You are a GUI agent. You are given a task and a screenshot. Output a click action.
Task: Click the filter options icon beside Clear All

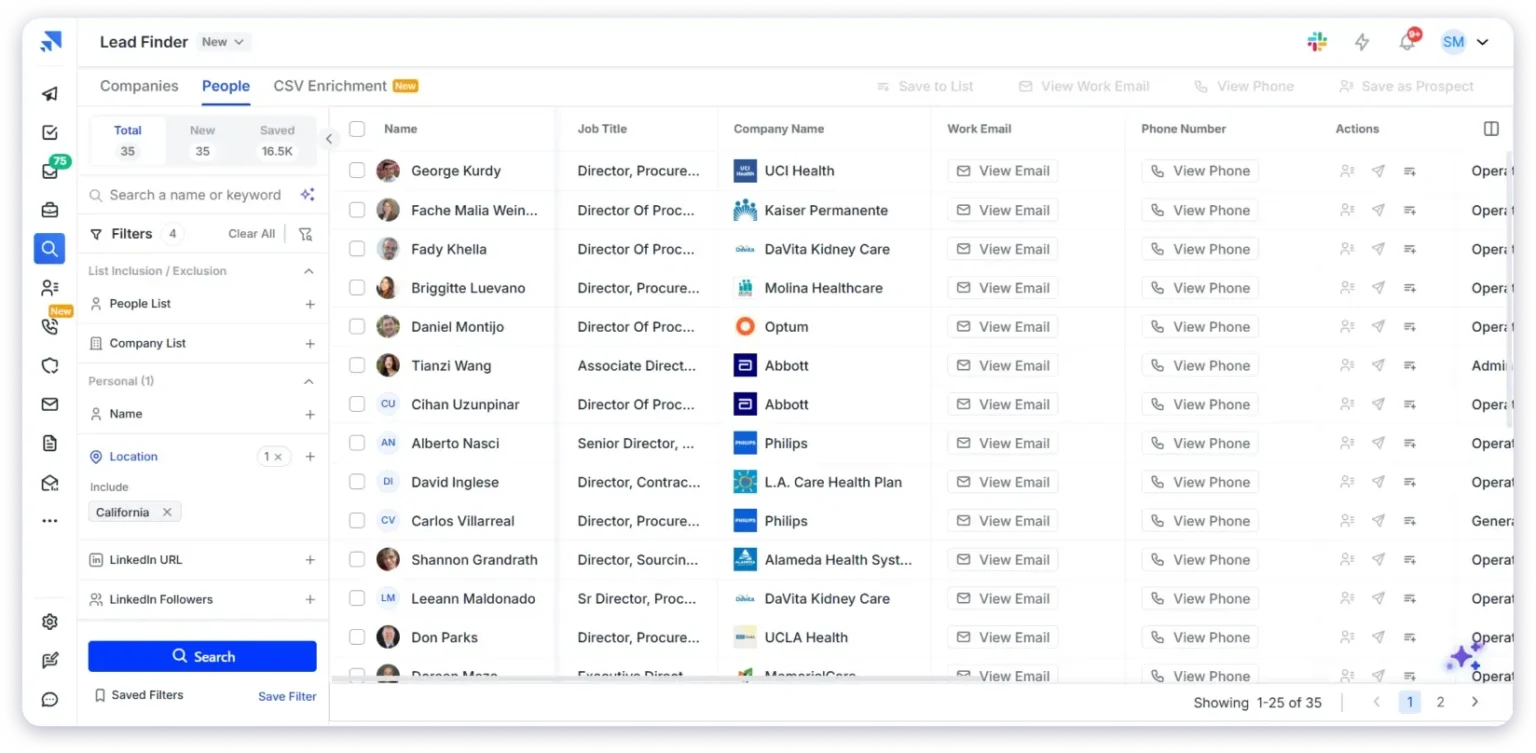(x=305, y=234)
